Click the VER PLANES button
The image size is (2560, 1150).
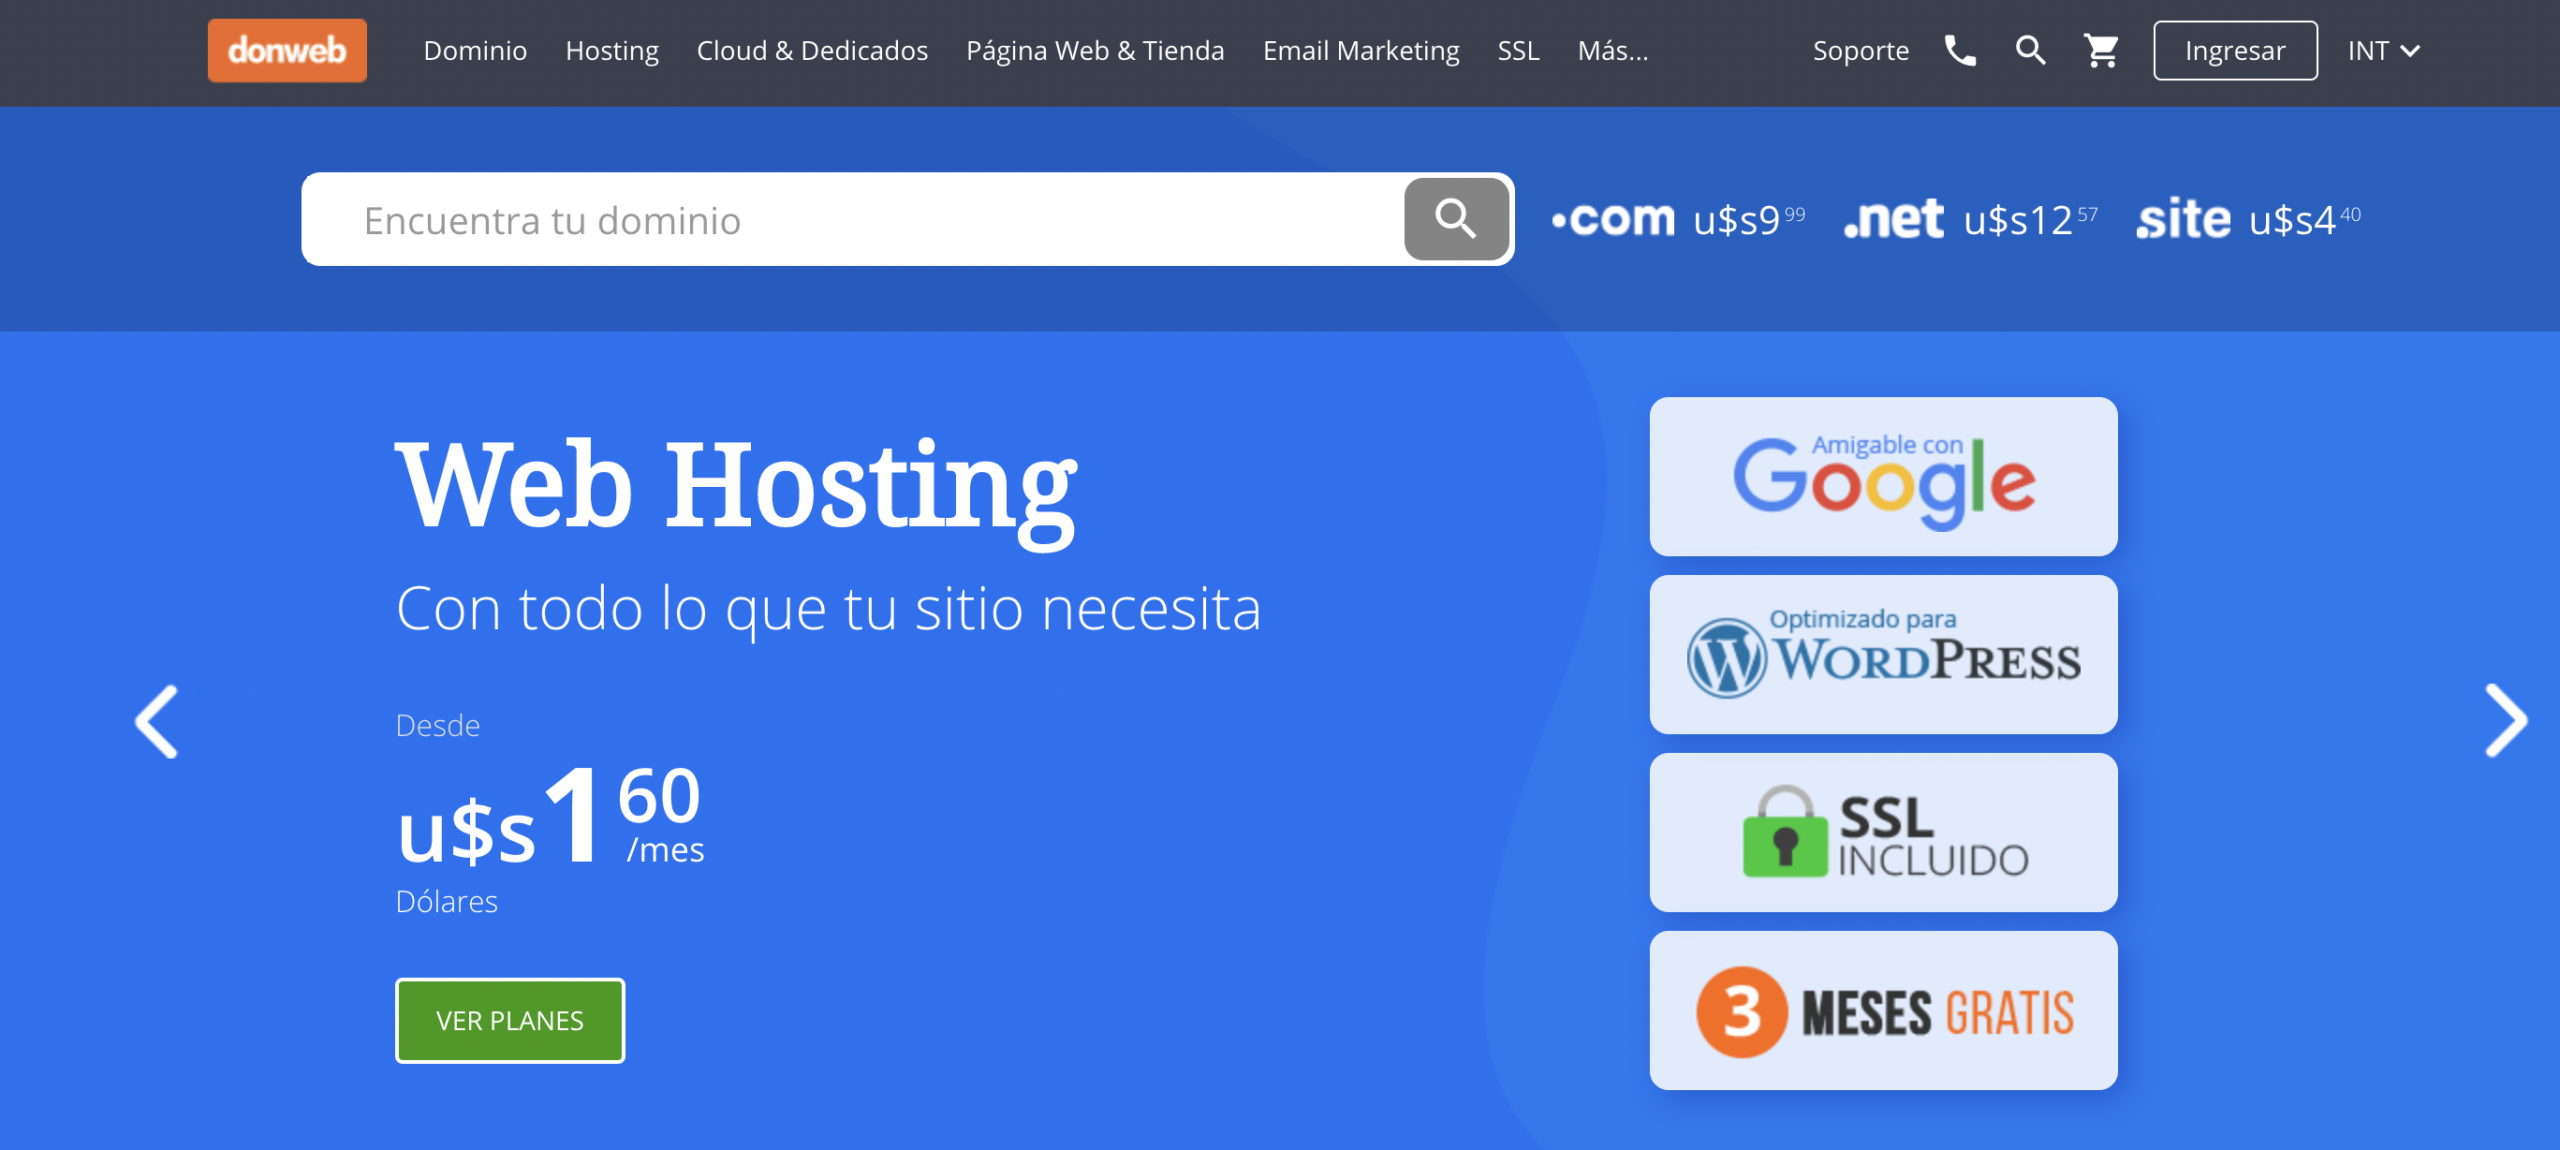pyautogui.click(x=510, y=1020)
